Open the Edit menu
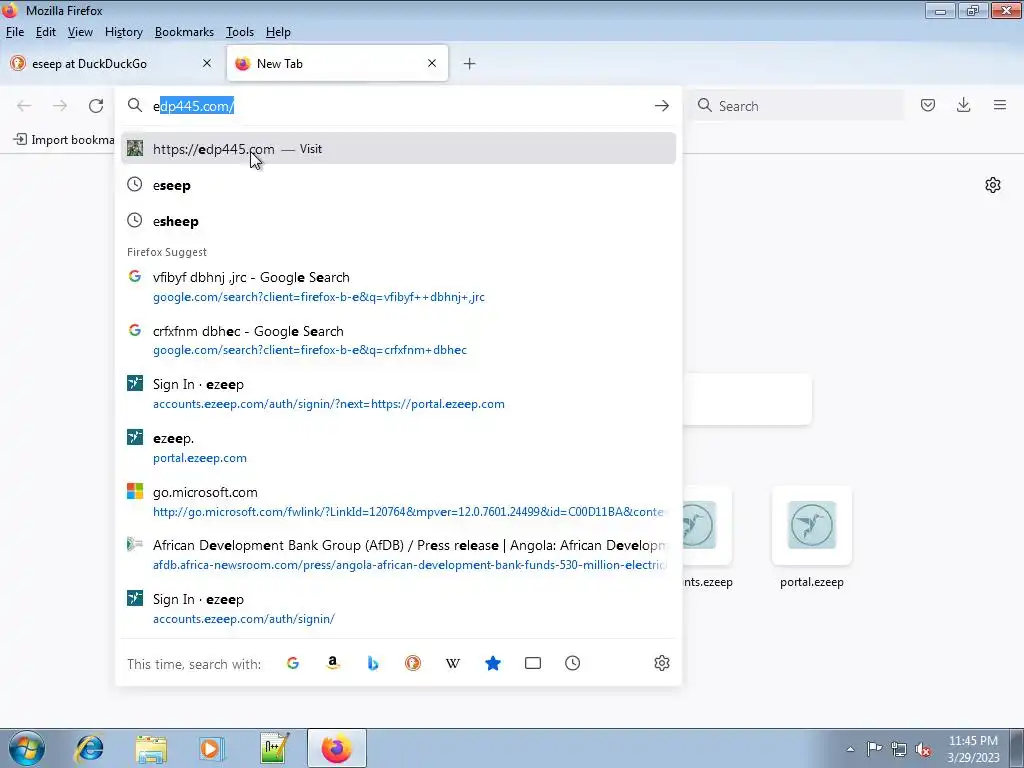1024x768 pixels. 45,32
